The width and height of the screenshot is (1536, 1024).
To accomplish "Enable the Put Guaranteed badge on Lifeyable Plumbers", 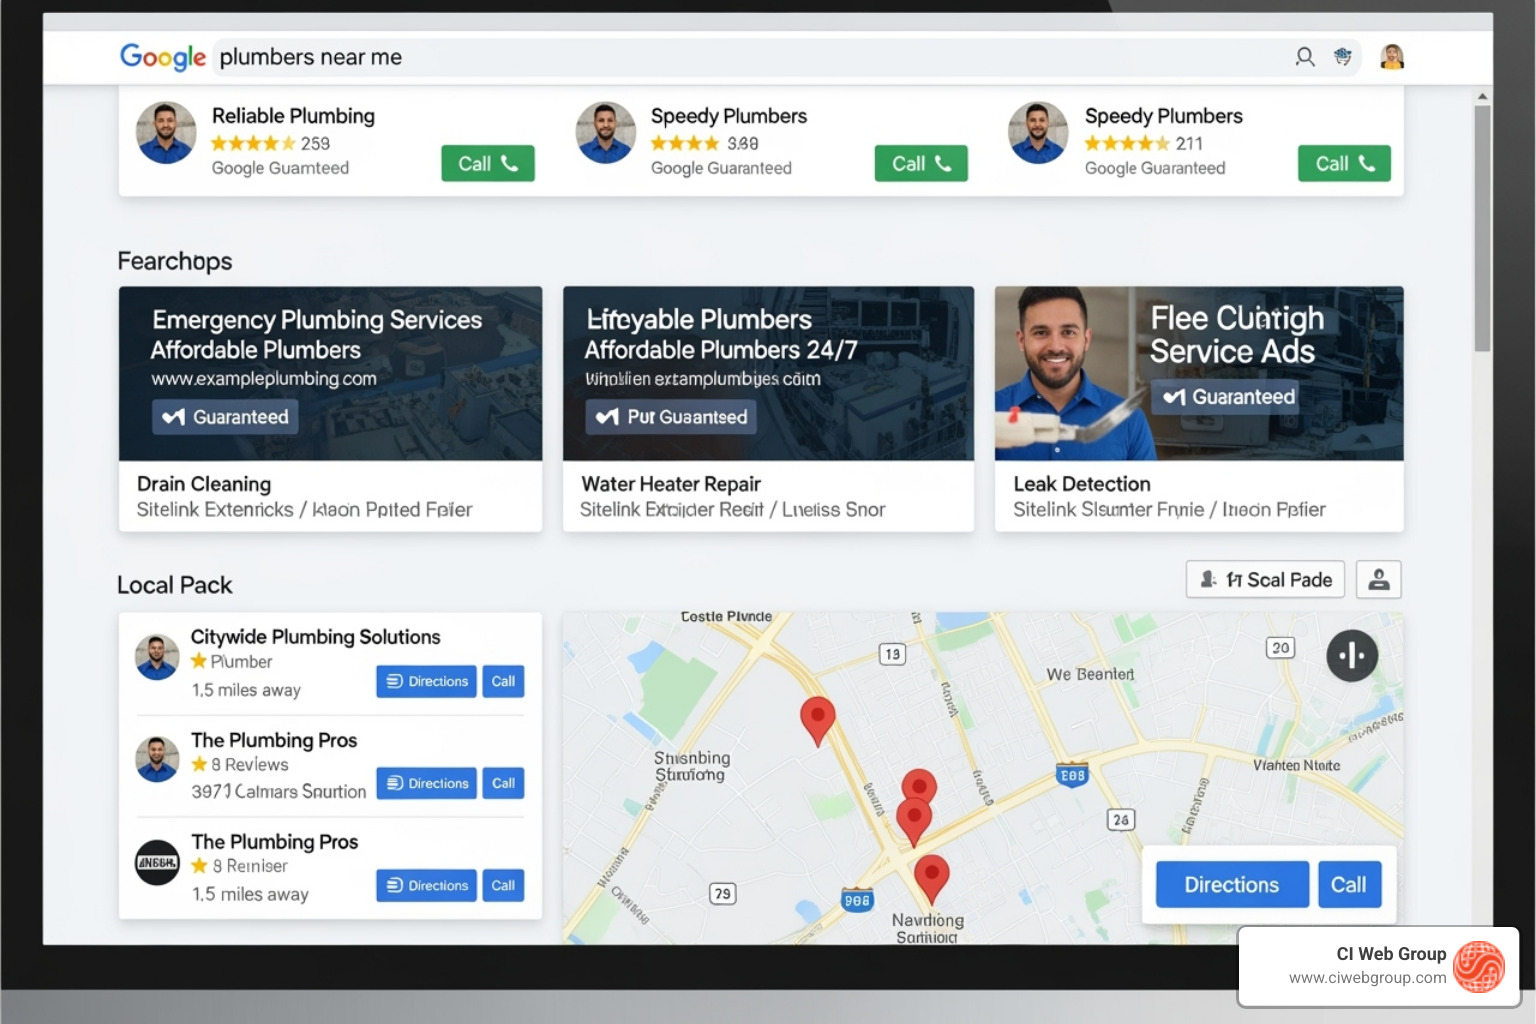I will tap(670, 417).
